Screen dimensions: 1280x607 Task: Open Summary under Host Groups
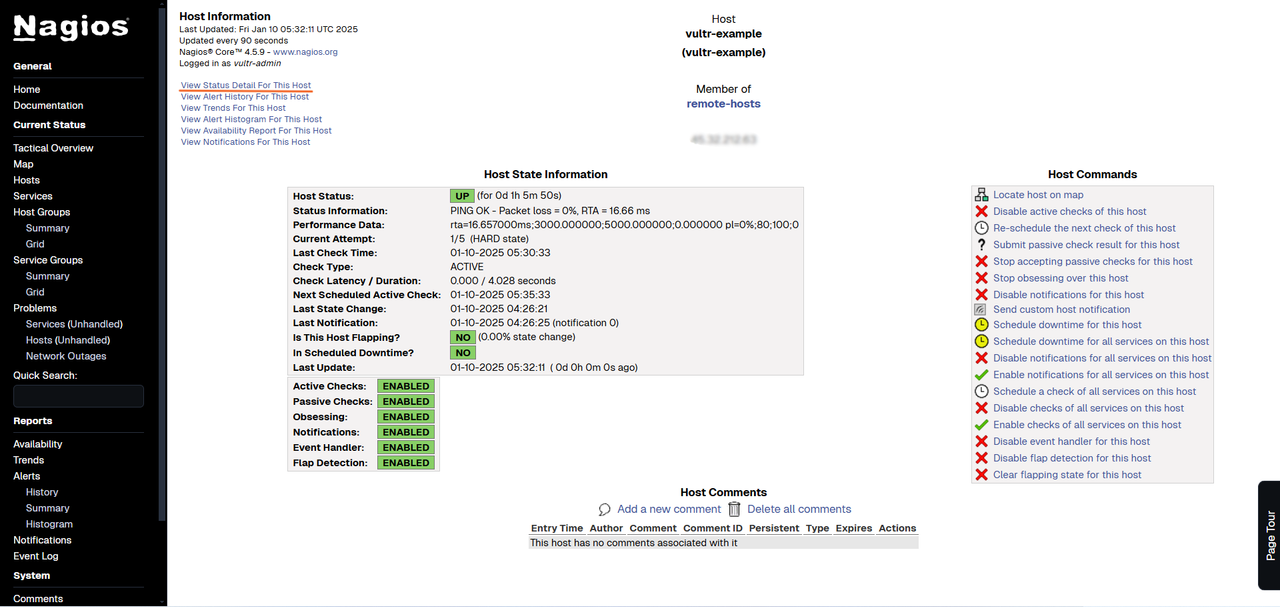coord(48,228)
